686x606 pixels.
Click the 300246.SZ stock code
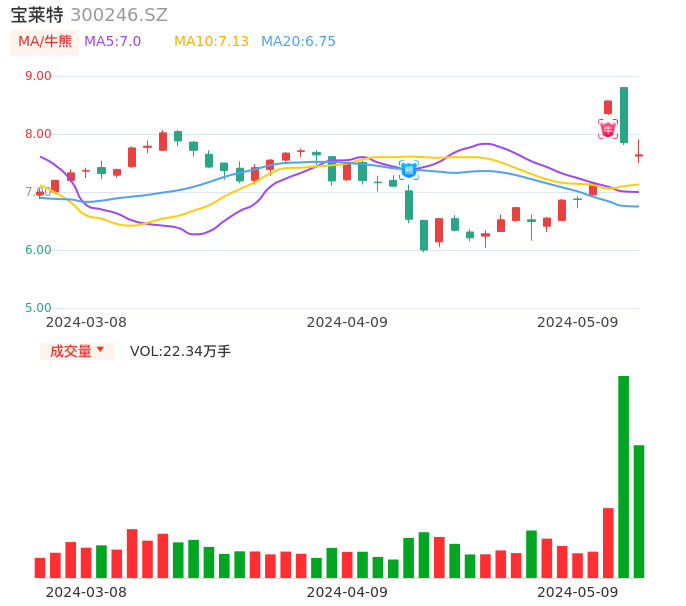(119, 15)
